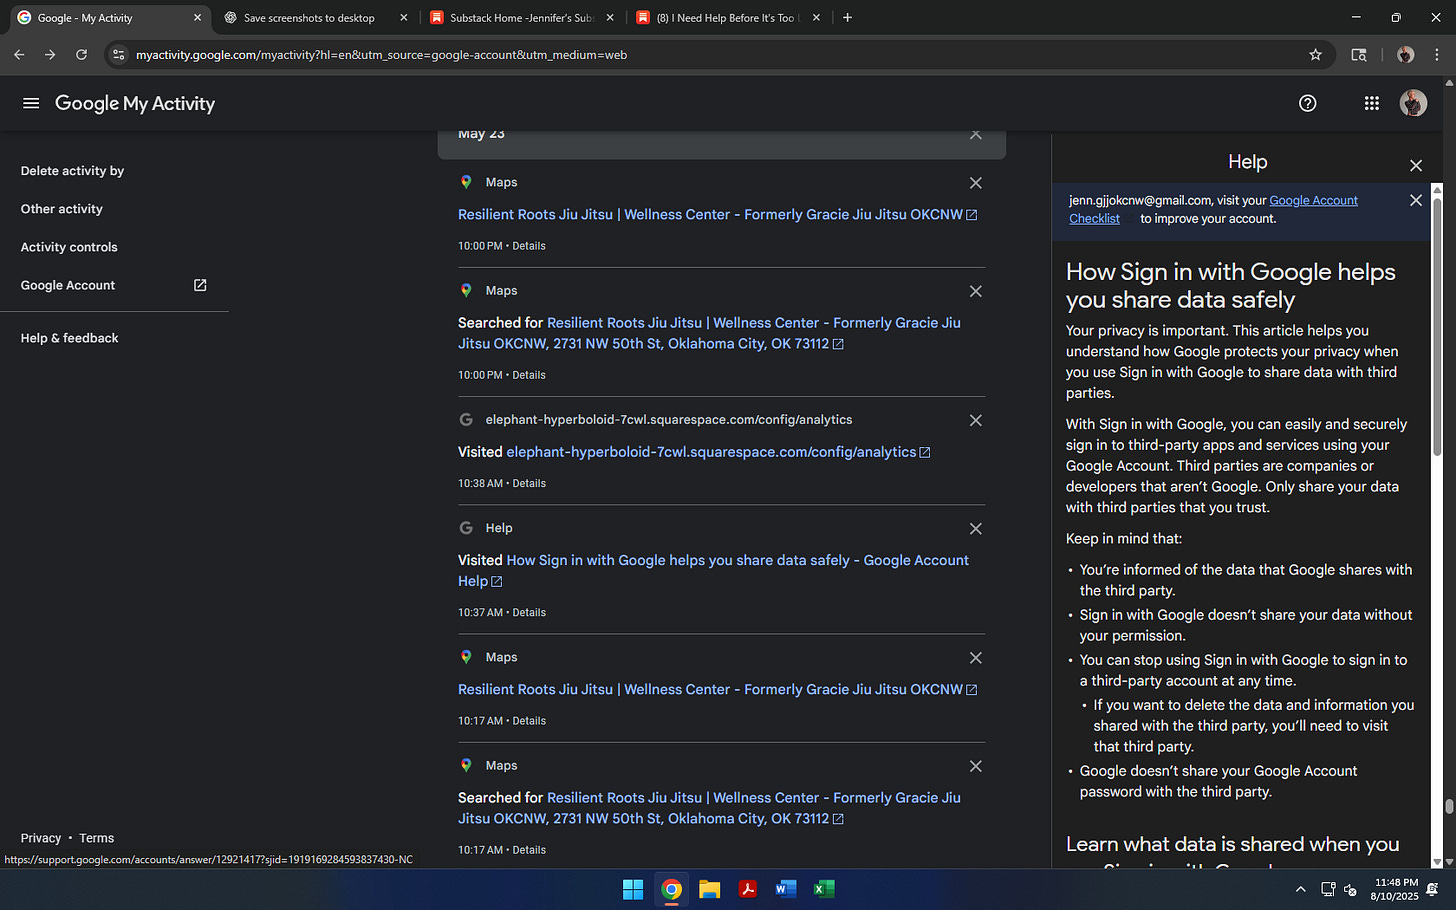
Task: Open the help question mark icon
Action: click(x=1307, y=103)
